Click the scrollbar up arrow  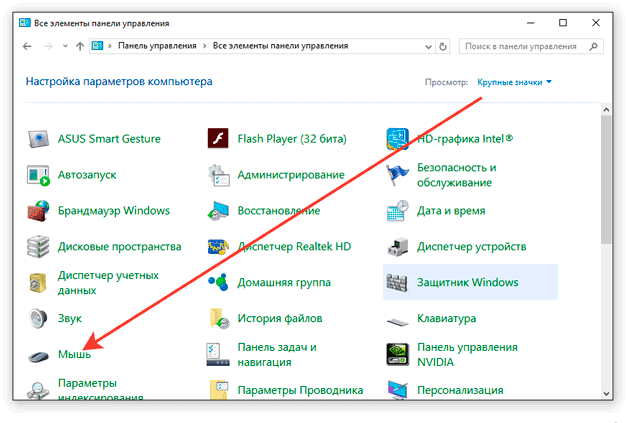click(606, 110)
